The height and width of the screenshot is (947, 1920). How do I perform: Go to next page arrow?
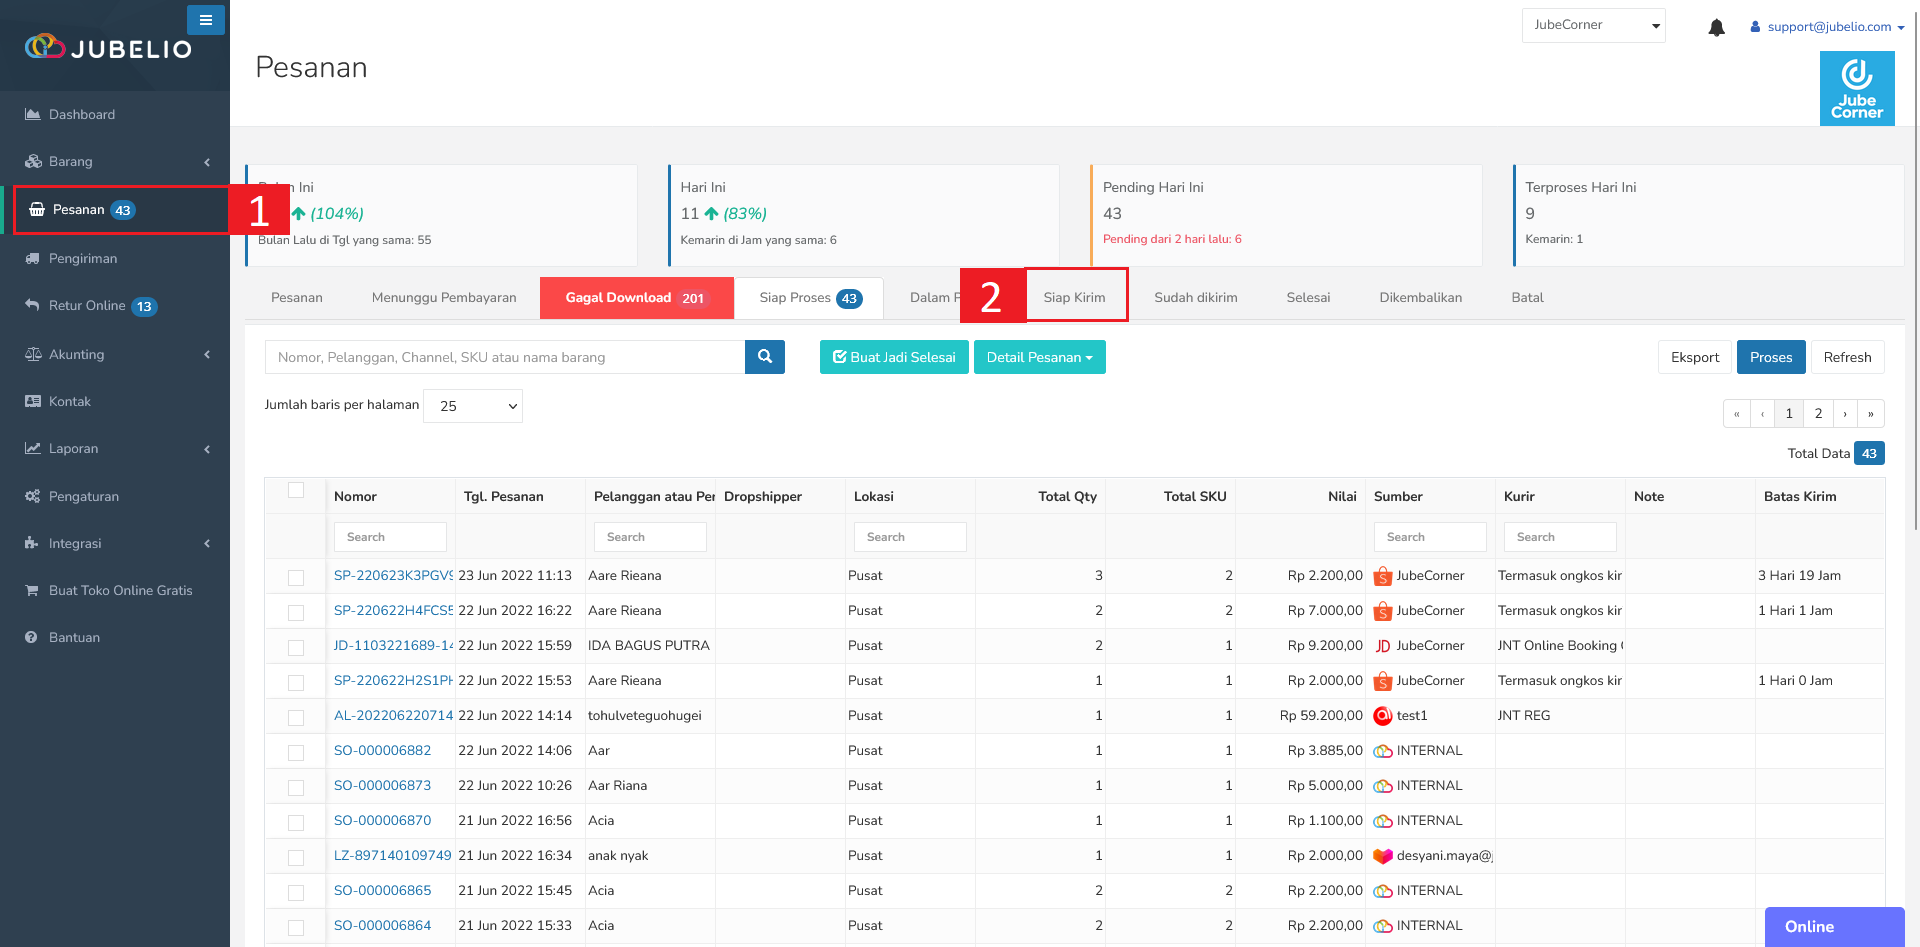1845,413
